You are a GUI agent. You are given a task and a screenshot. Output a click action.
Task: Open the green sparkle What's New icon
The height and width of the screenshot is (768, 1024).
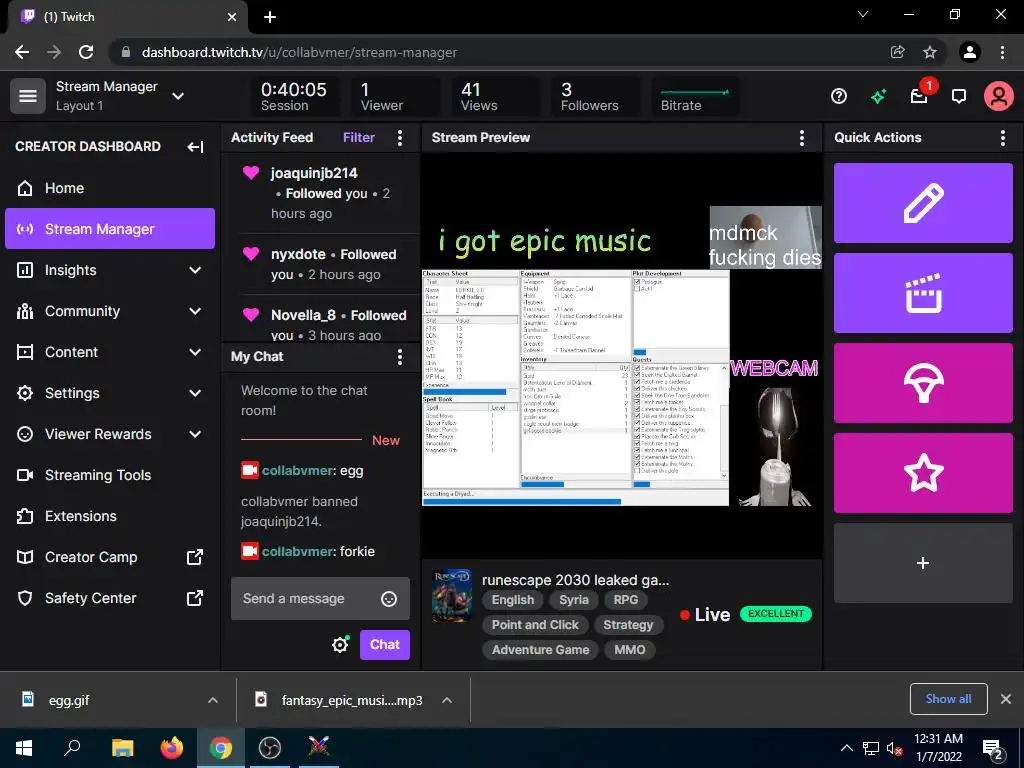[878, 97]
